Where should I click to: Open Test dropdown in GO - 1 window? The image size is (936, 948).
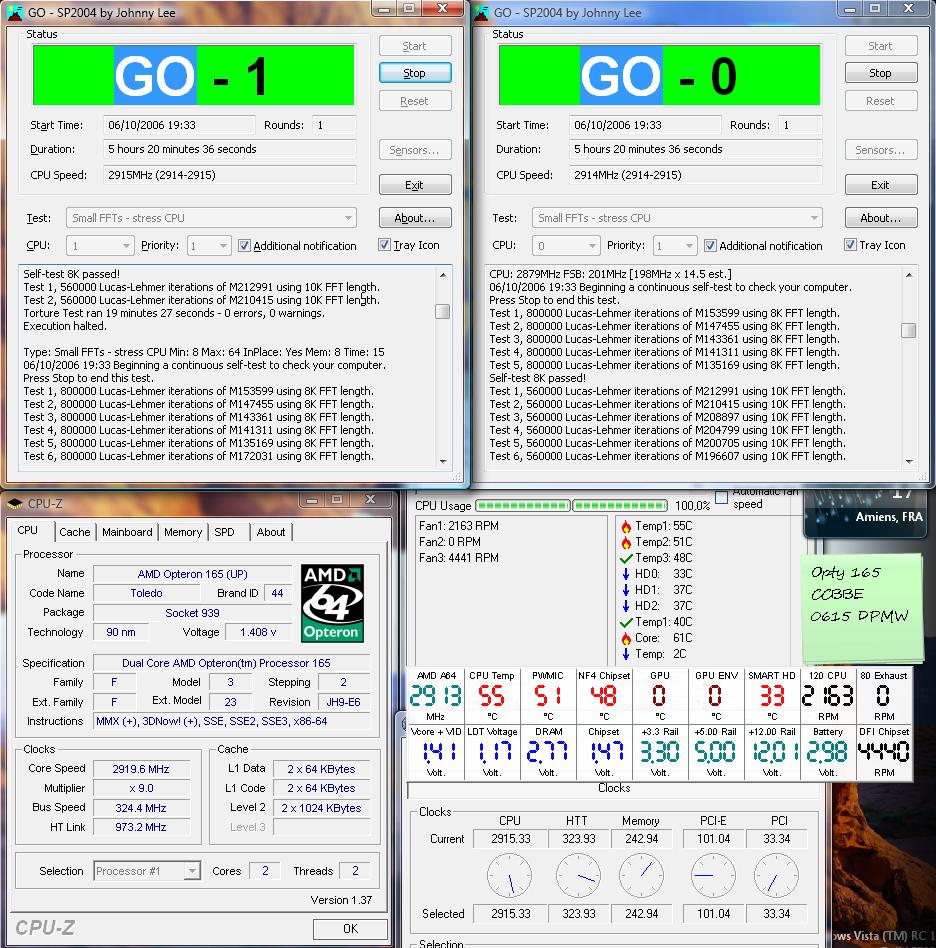click(x=211, y=218)
